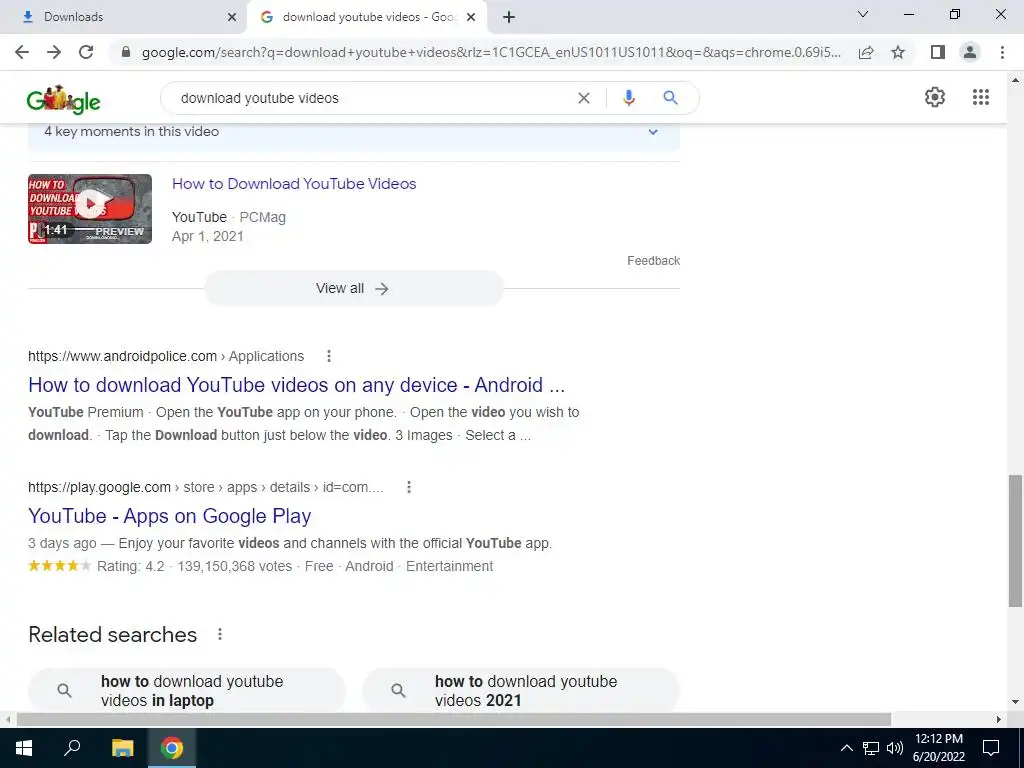The height and width of the screenshot is (768, 1024).
Task: Open the clock showing 12:12 PM
Action: (939, 748)
